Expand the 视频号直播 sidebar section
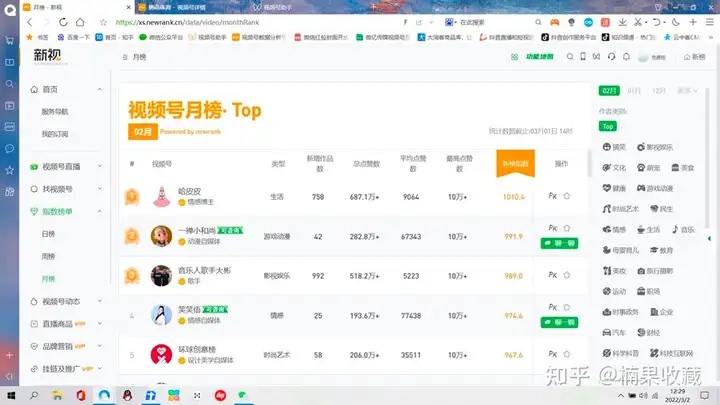Viewport: 720px width, 405px height. (100, 166)
